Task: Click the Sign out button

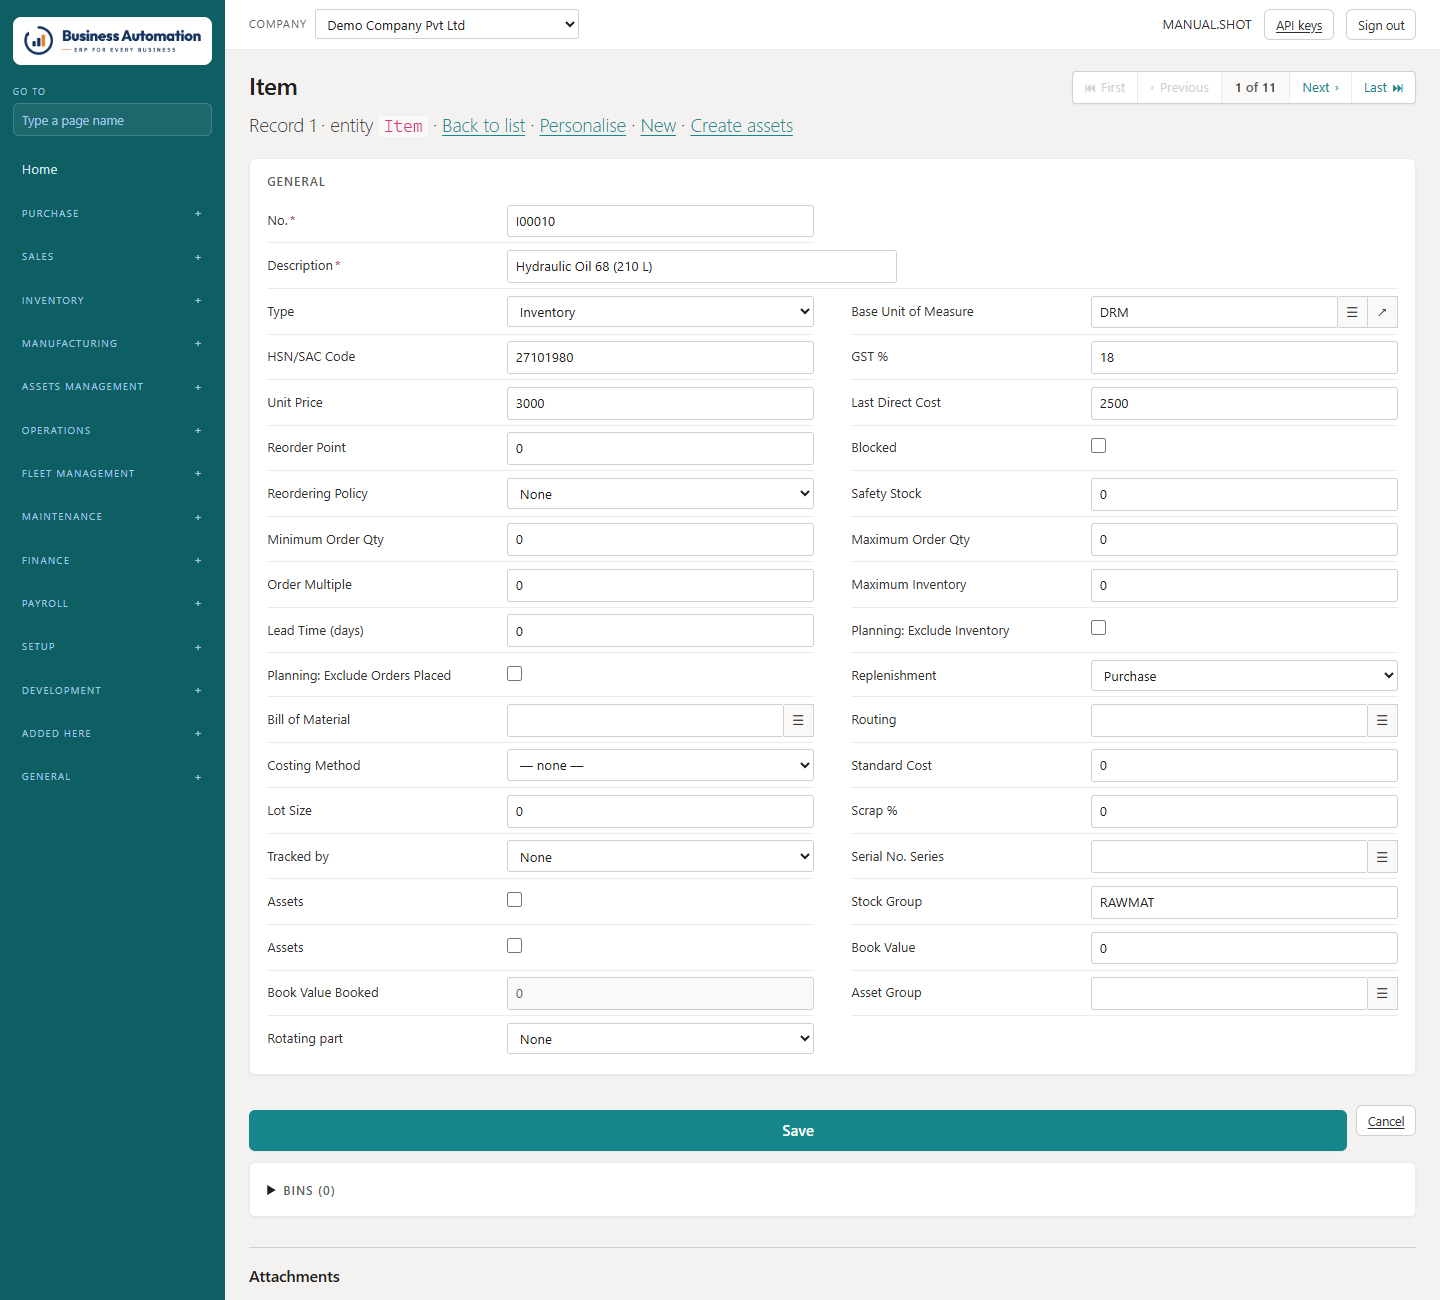Action: pyautogui.click(x=1381, y=25)
